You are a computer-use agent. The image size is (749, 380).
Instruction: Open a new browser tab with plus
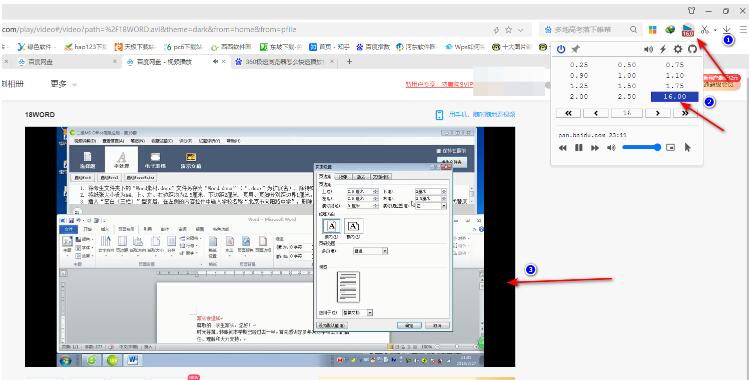pyautogui.click(x=349, y=62)
